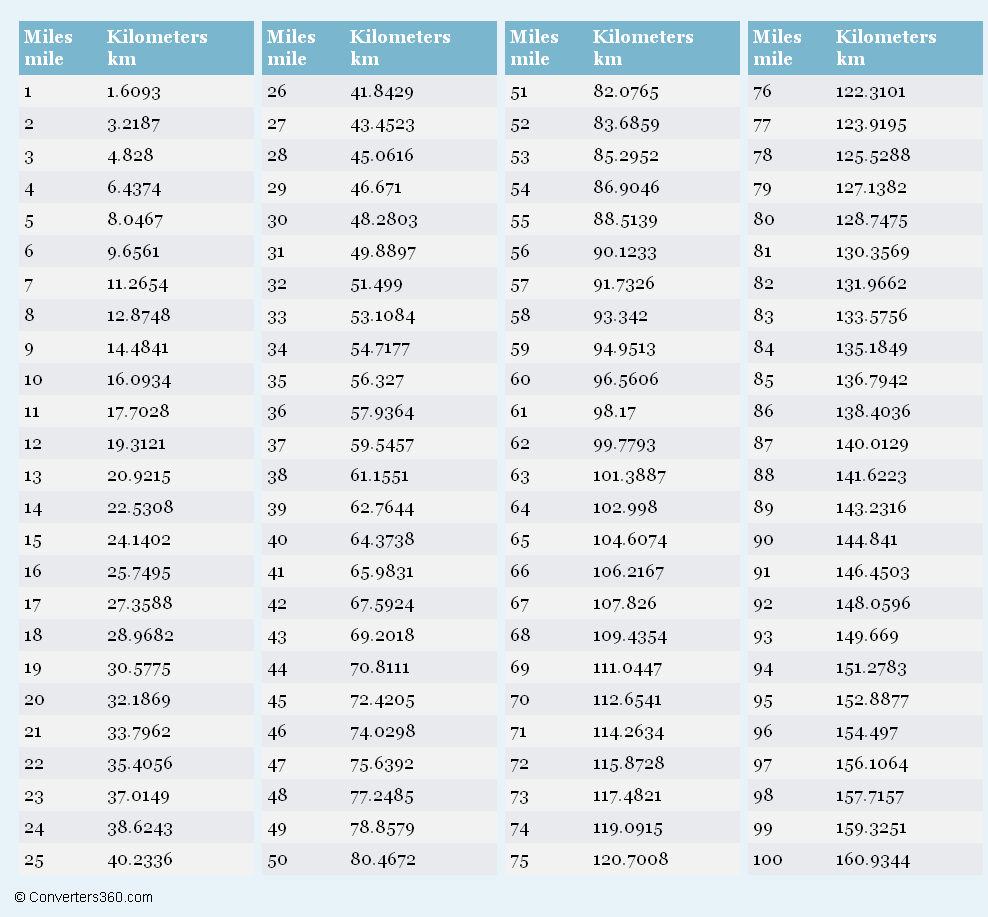
Task: Click the 80.4672 km cell
Action: 383,860
